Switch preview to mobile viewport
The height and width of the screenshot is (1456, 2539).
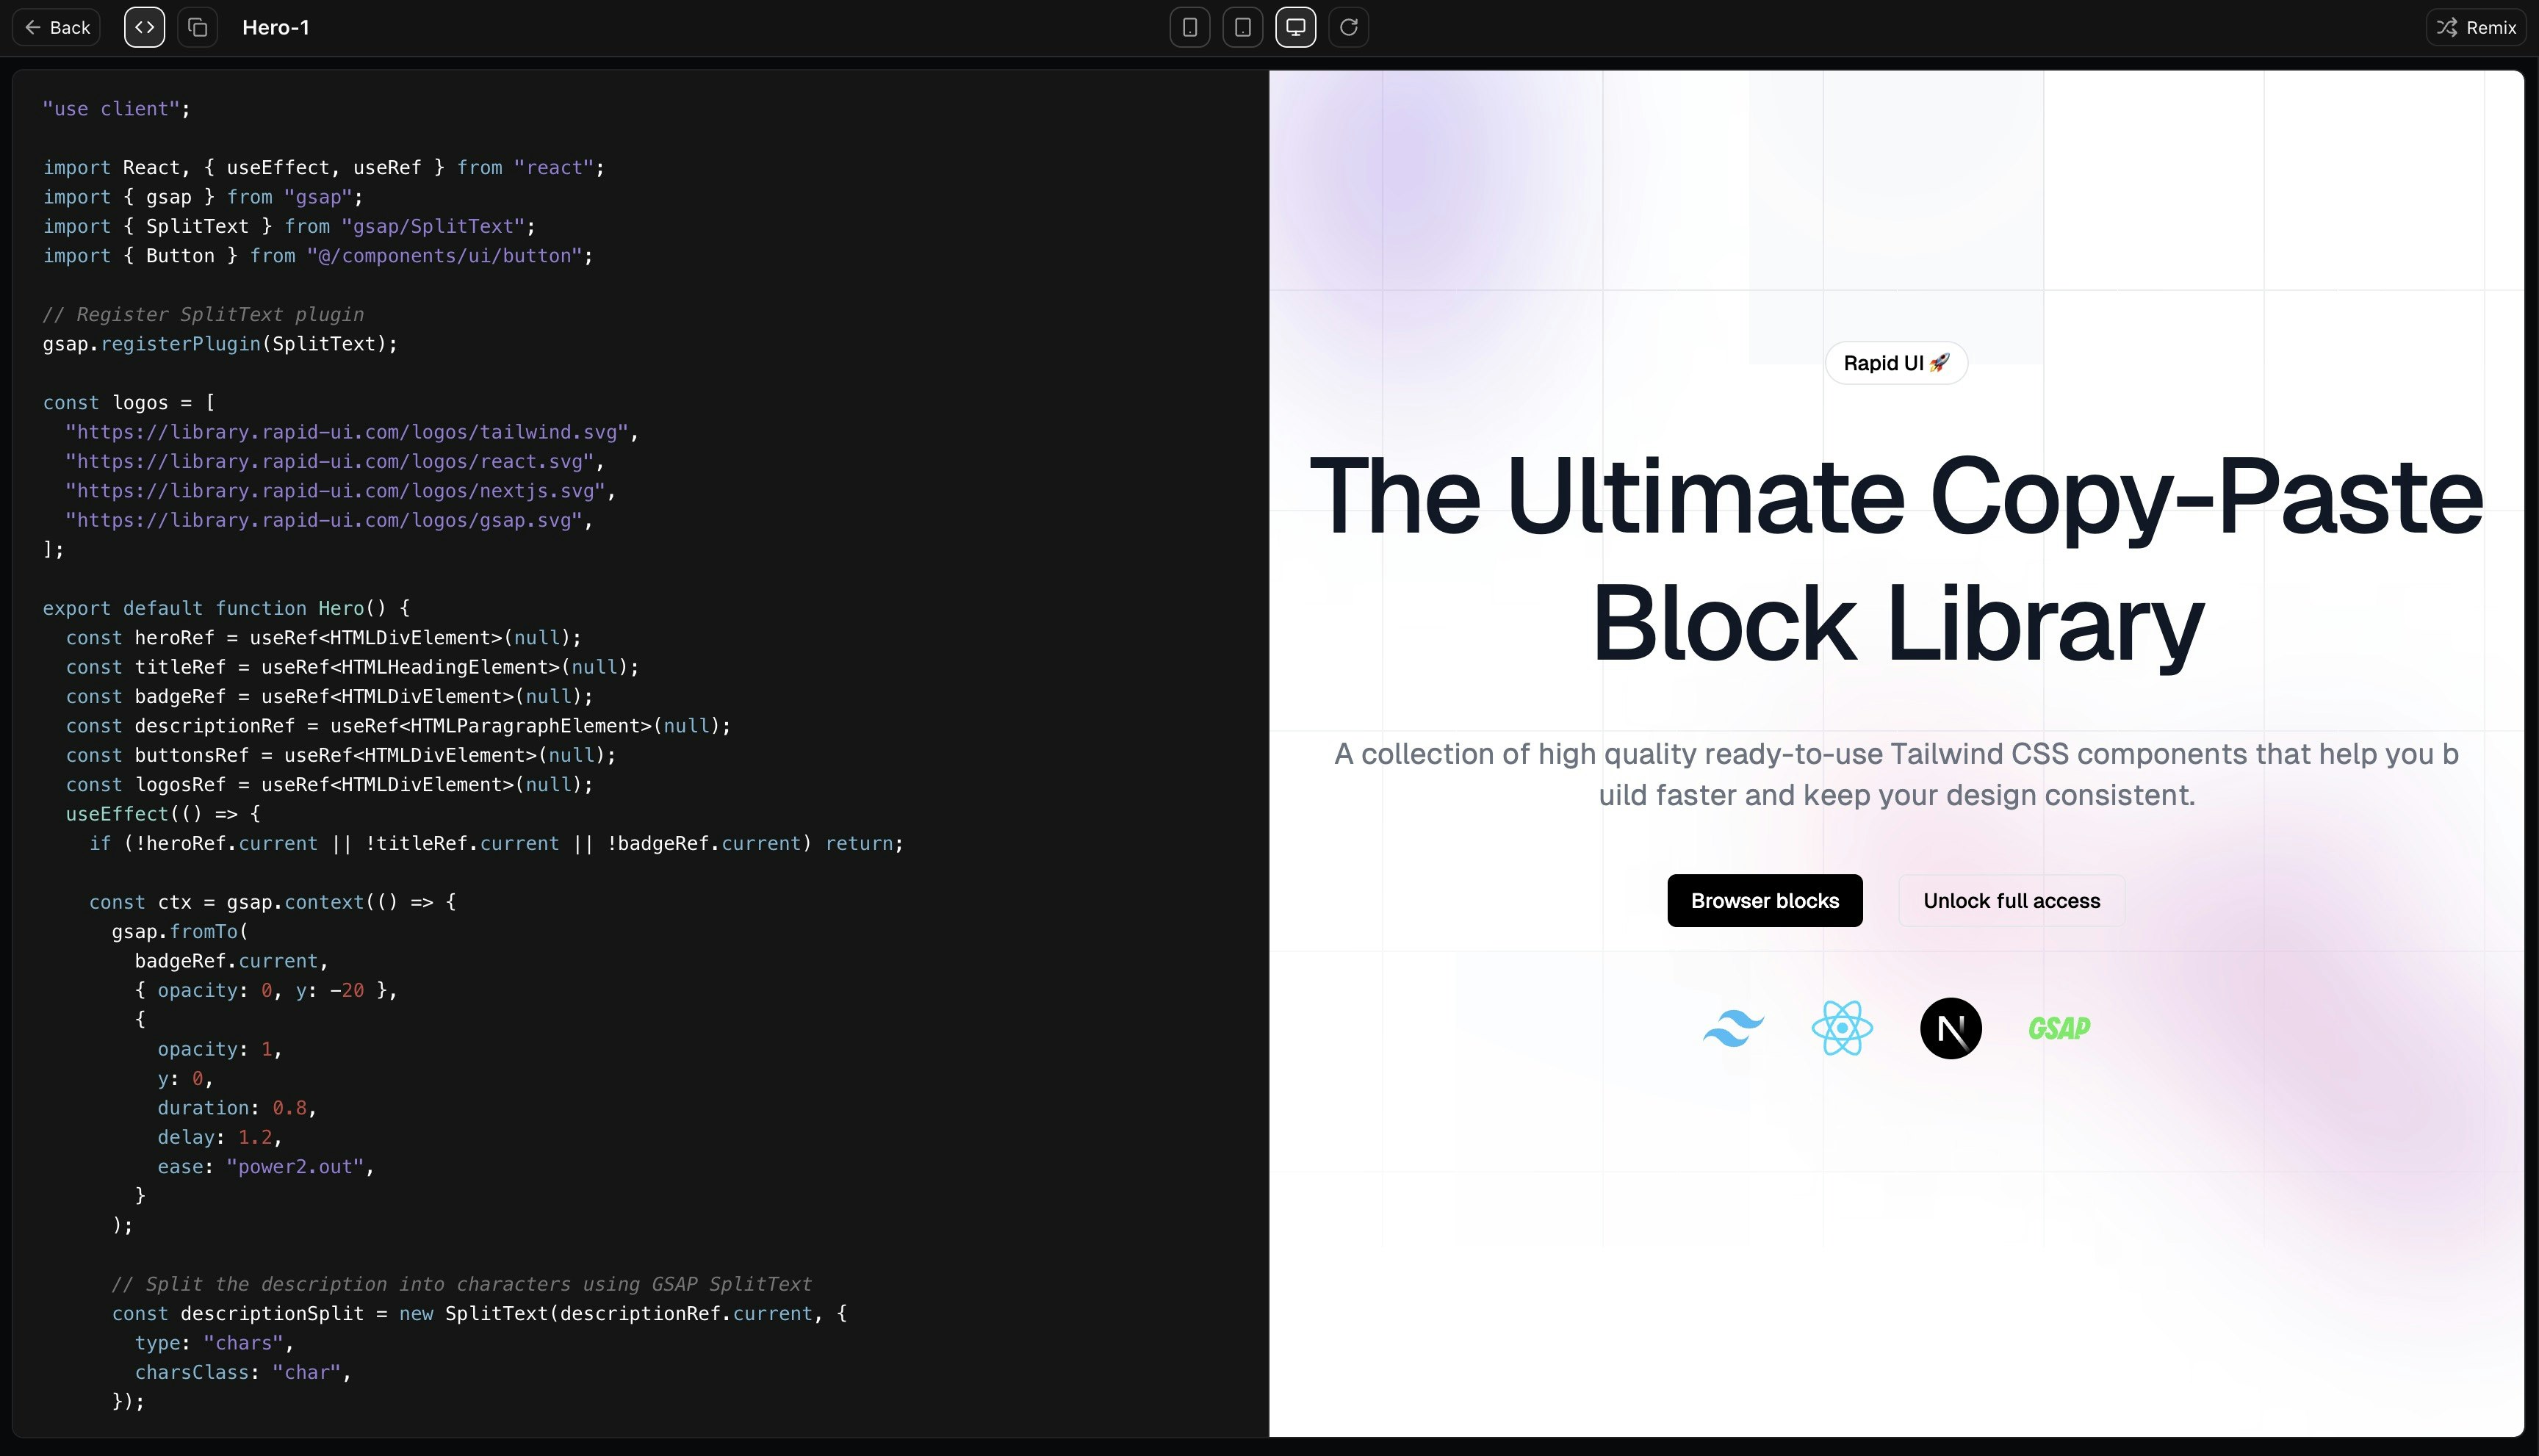[1189, 27]
